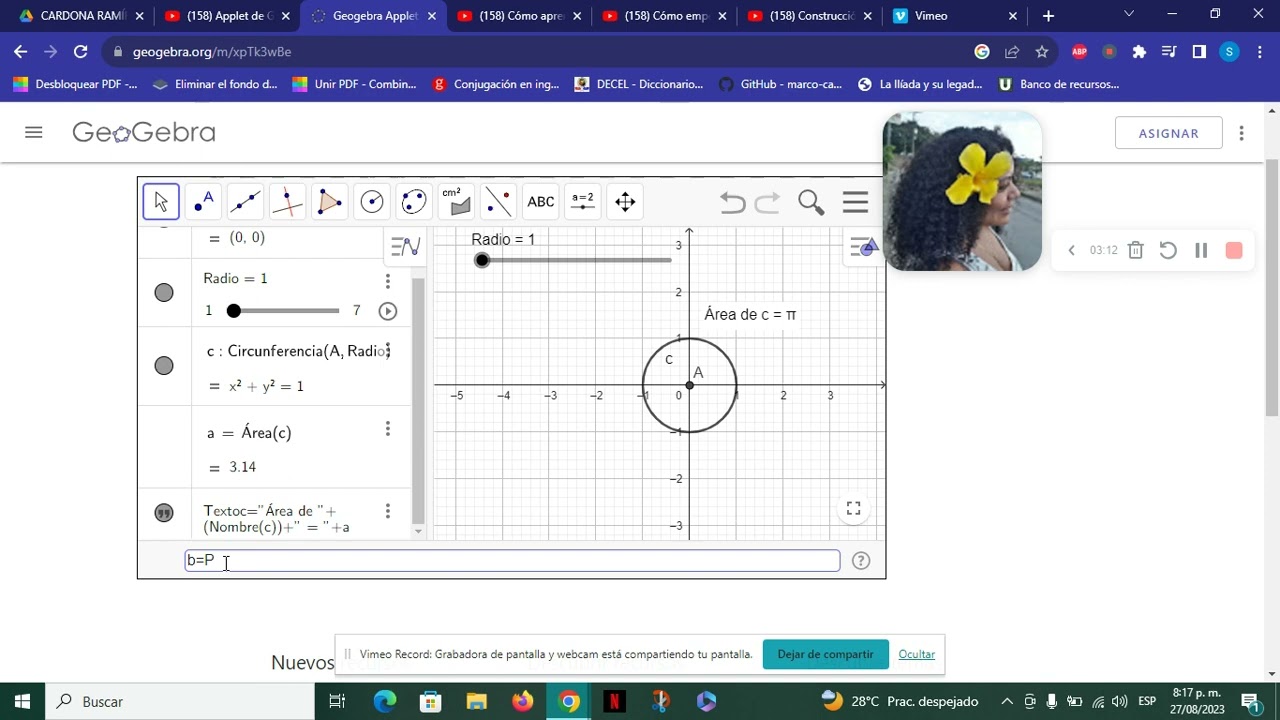Open the GeoGebra site navigation menu

pyautogui.click(x=34, y=132)
